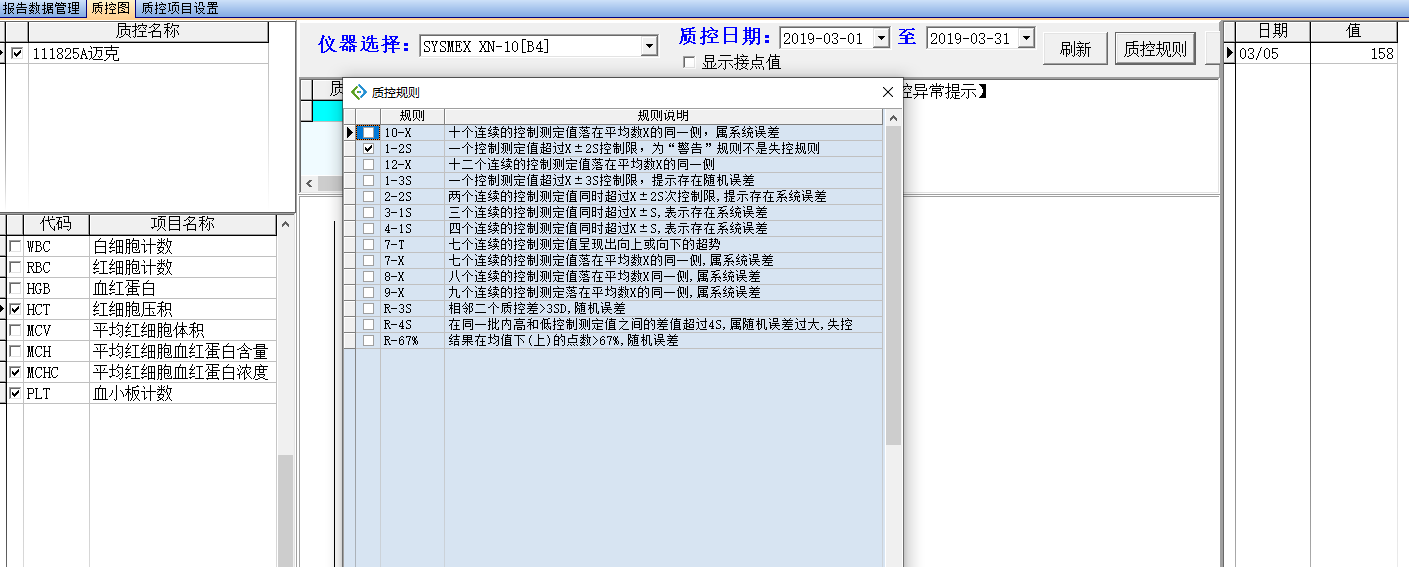The image size is (1409, 567).
Task: Select the R-67% rule description text
Action: pyautogui.click(x=563, y=340)
